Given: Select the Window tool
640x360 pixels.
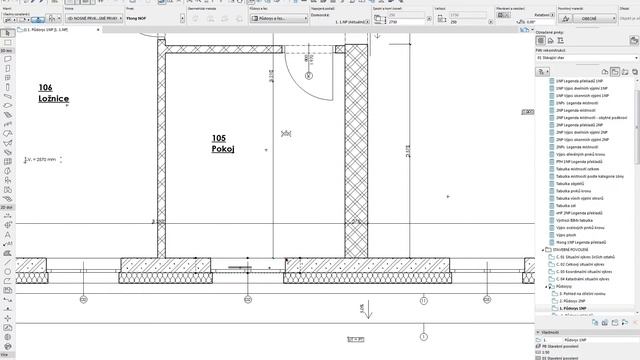Looking at the screenshot, I should click(7, 78).
